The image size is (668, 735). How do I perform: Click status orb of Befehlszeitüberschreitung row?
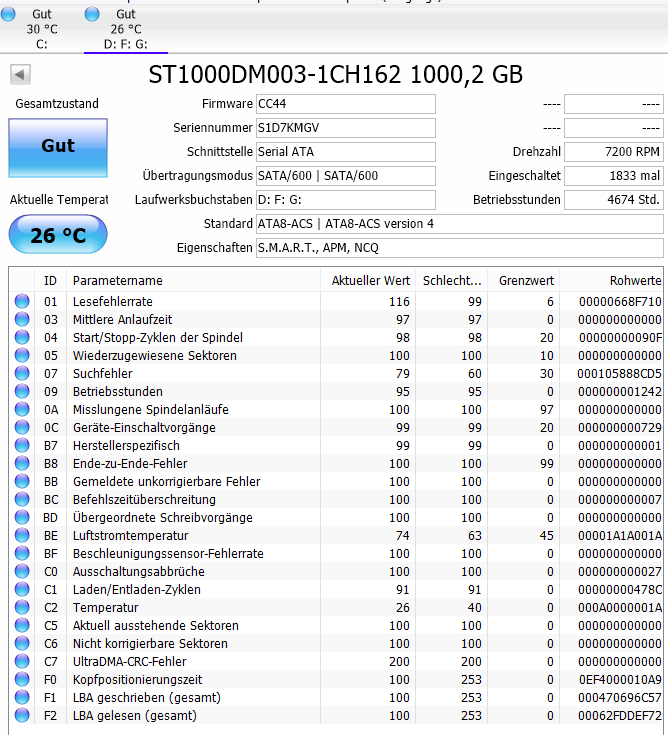pos(22,499)
